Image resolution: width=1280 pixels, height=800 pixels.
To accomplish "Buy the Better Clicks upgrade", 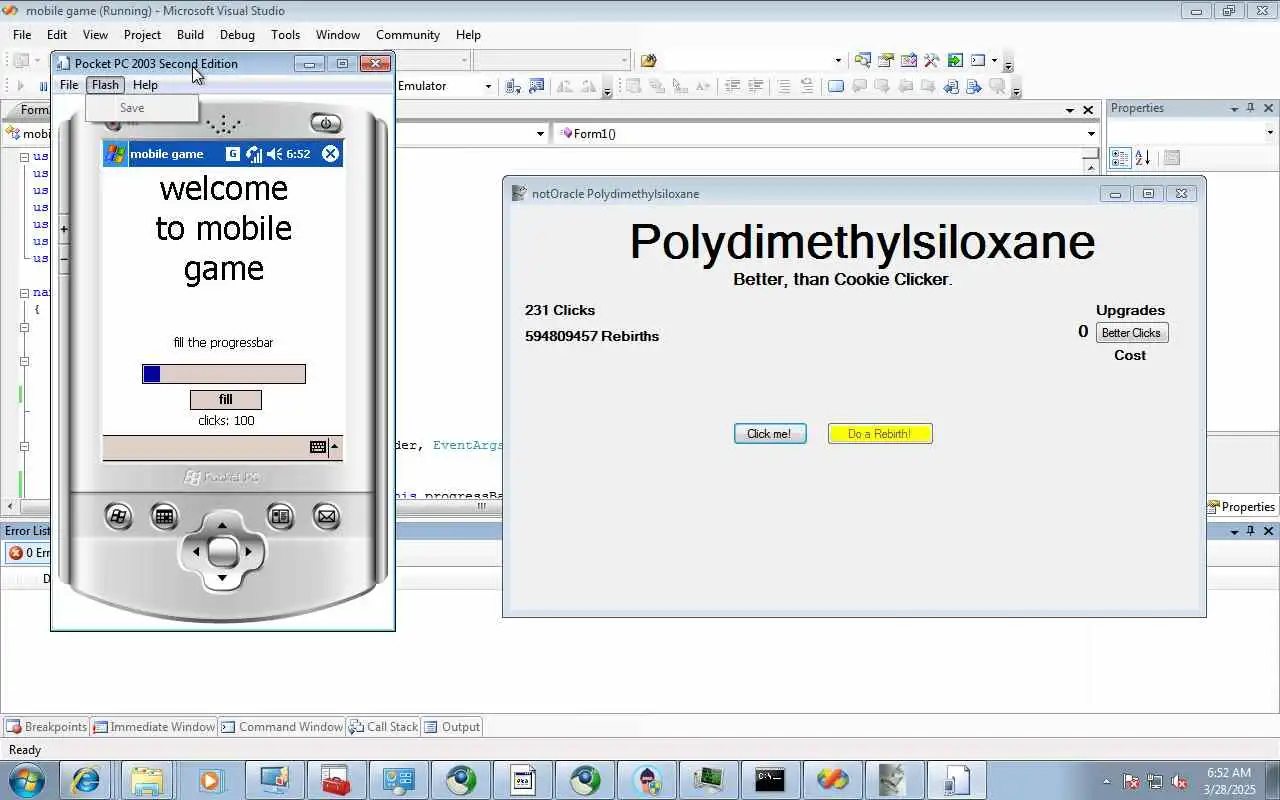I will coord(1131,333).
